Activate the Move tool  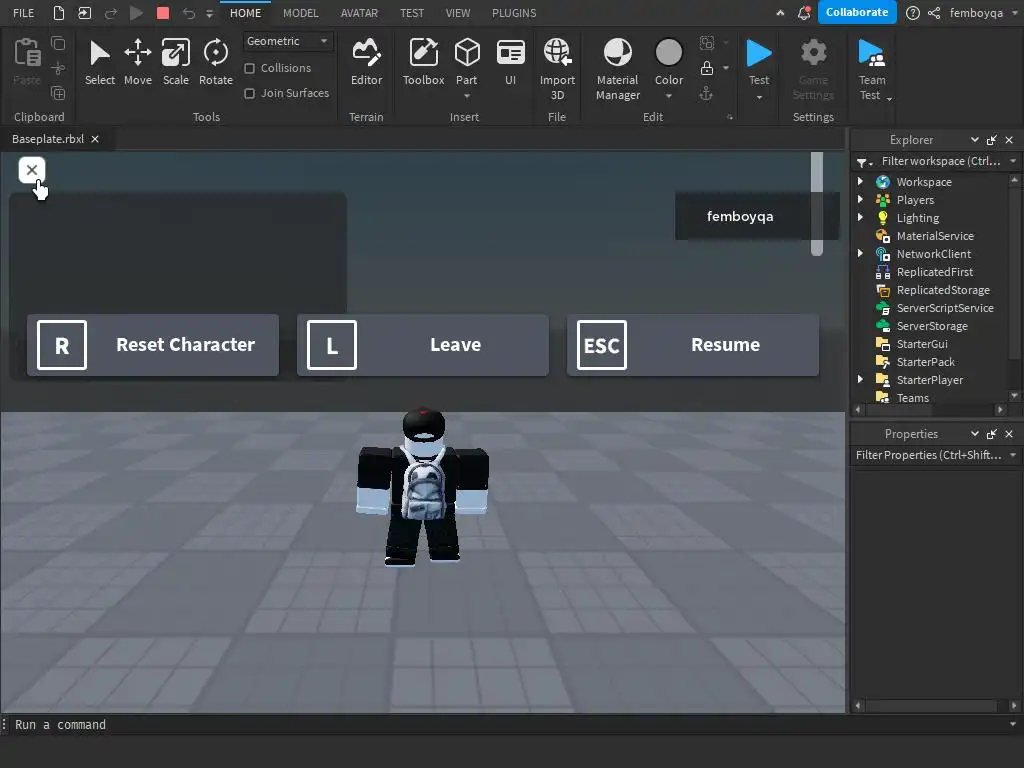click(138, 53)
